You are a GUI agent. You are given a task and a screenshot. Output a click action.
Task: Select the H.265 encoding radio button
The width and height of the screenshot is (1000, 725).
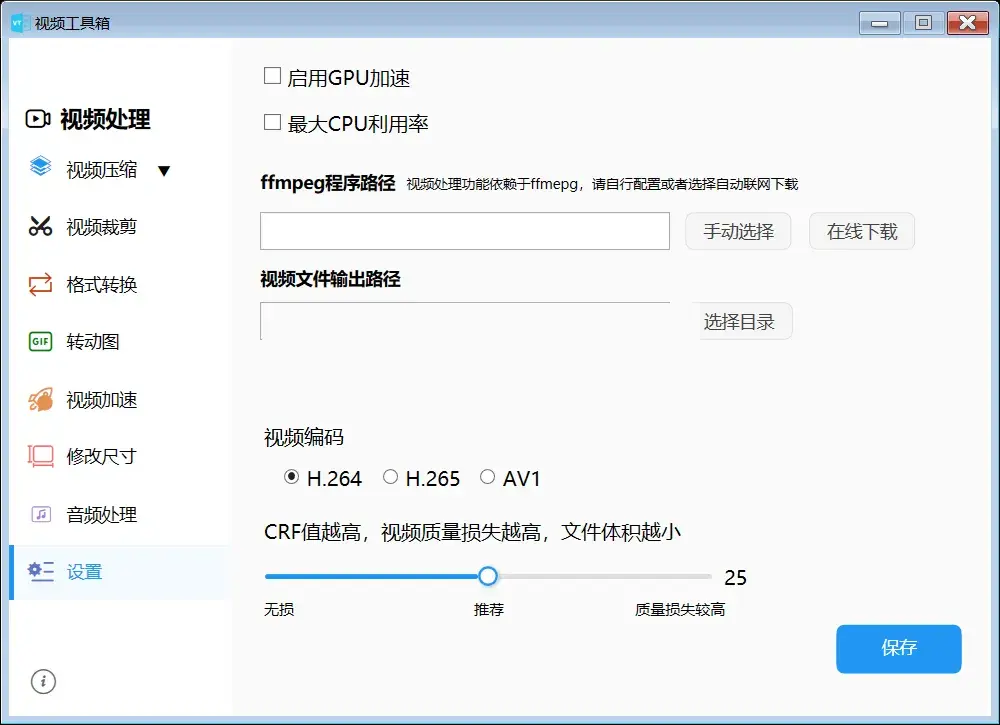[x=390, y=477]
